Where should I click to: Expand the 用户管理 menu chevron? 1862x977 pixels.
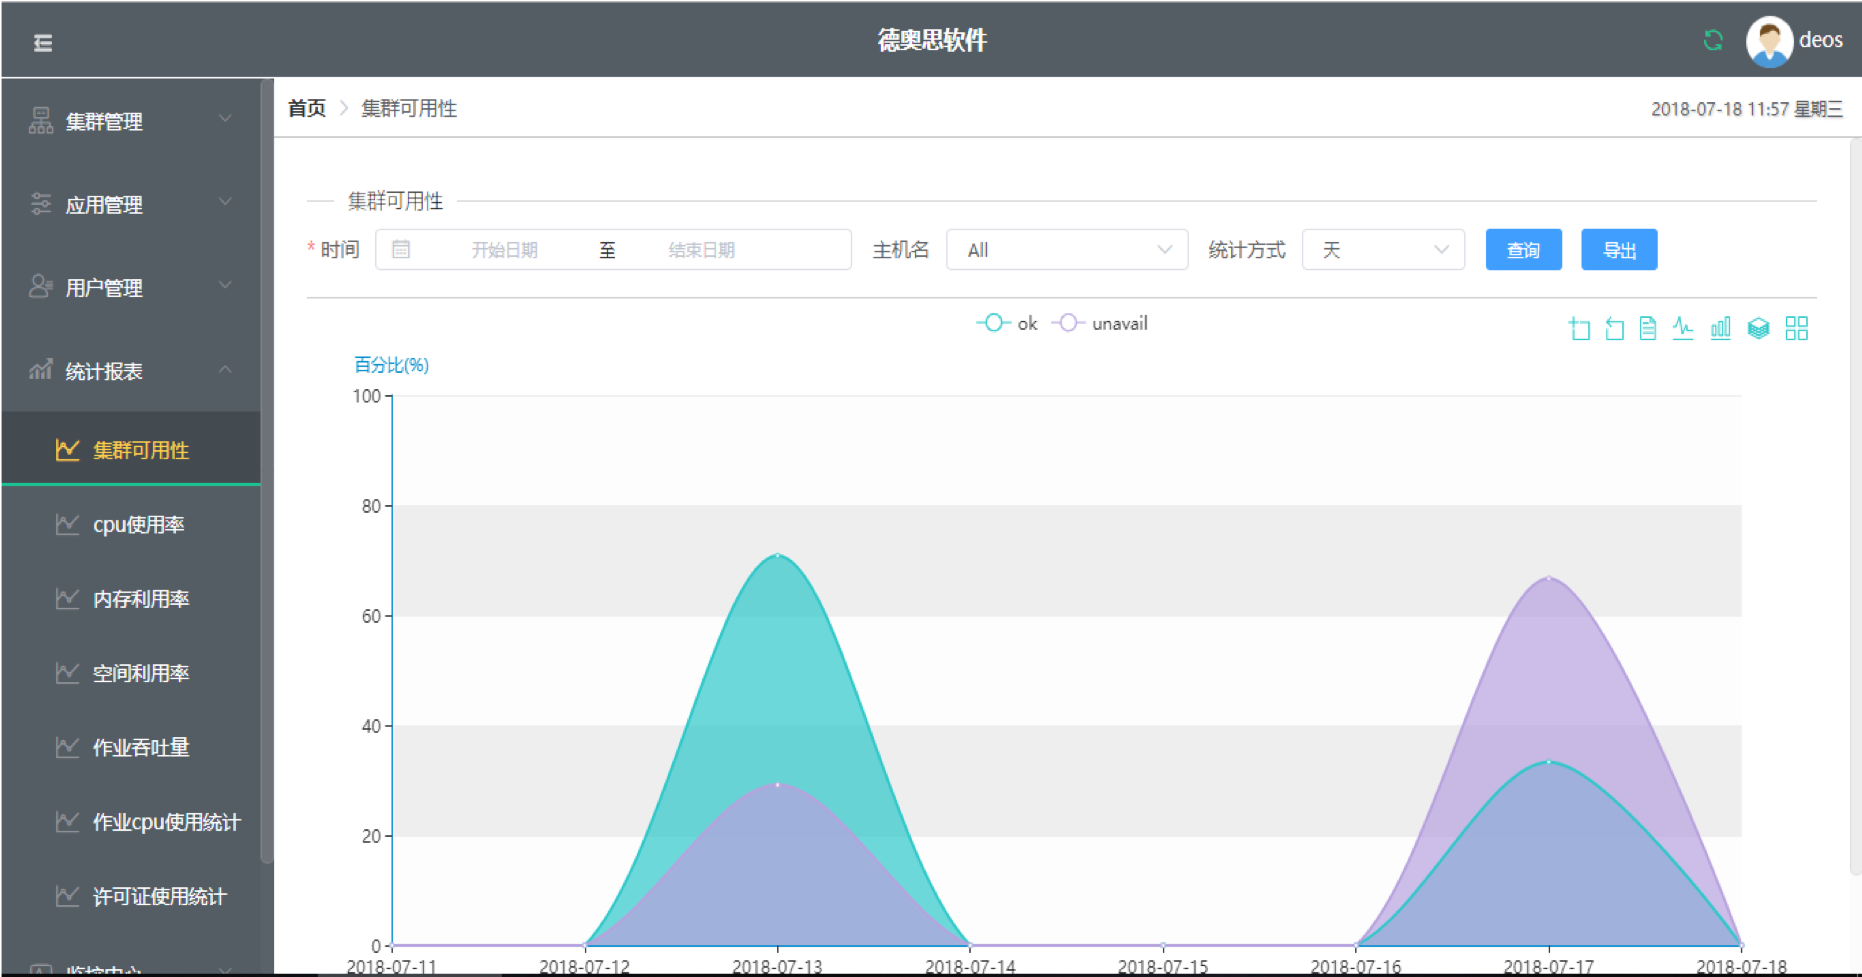click(225, 285)
